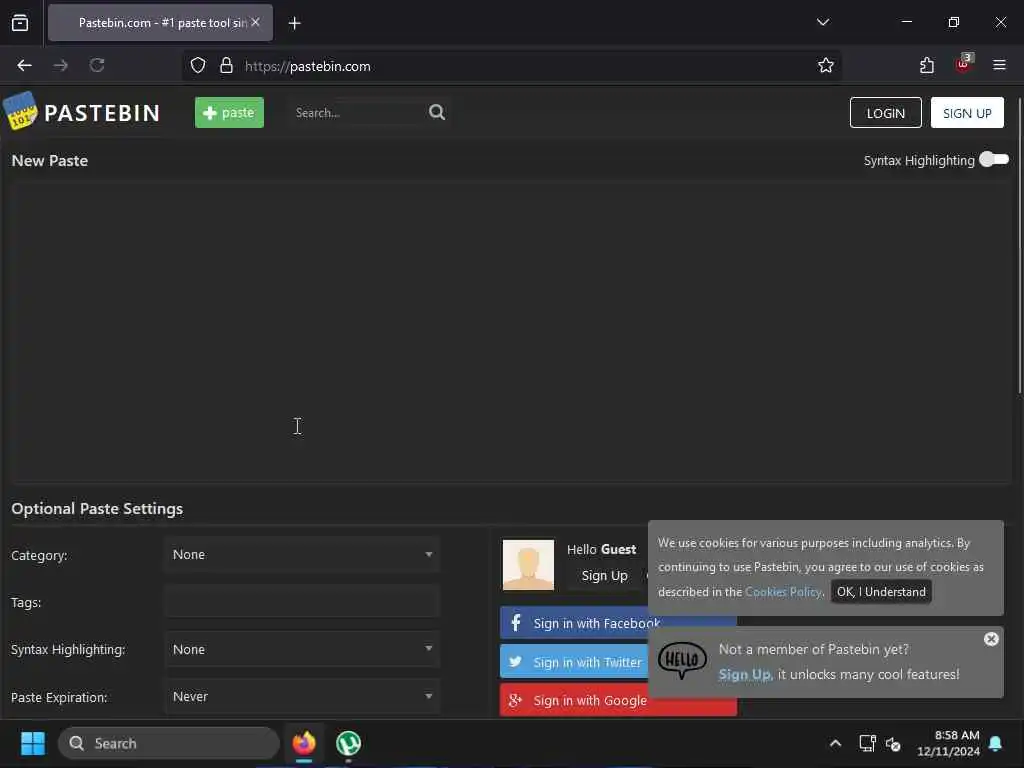Click the Firefox taskbar icon
Image resolution: width=1024 pixels, height=768 pixels.
tap(304, 743)
